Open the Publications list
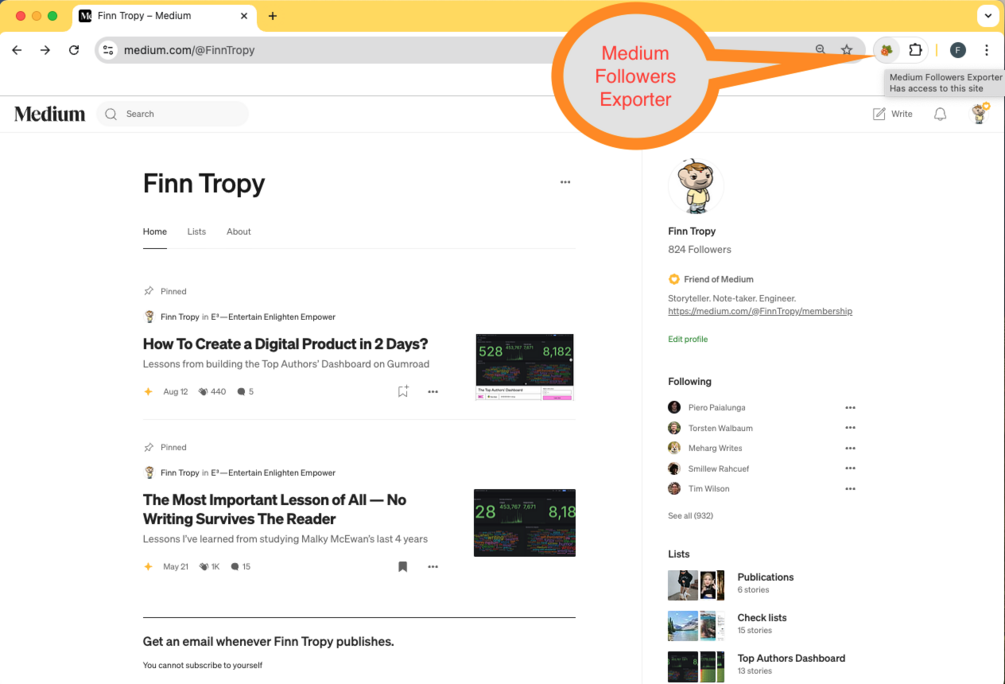Screen dimensions: 1005x684 pyautogui.click(x=765, y=577)
